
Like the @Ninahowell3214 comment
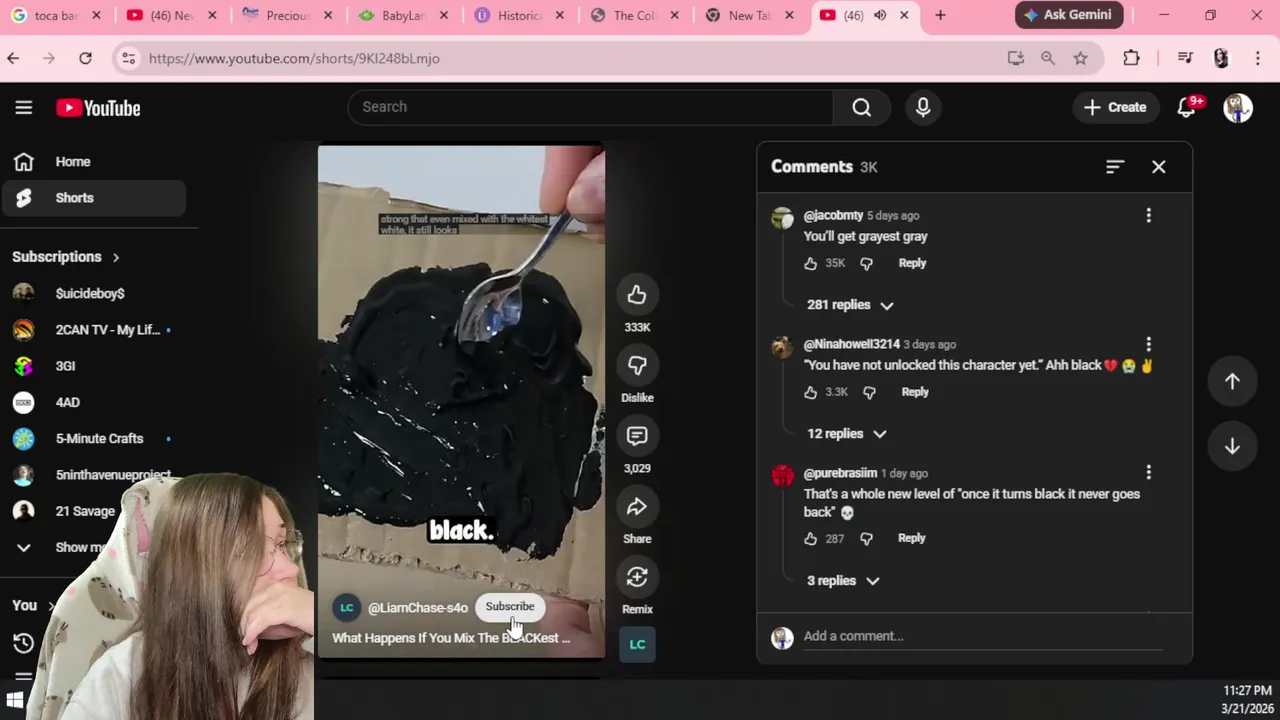pos(810,392)
